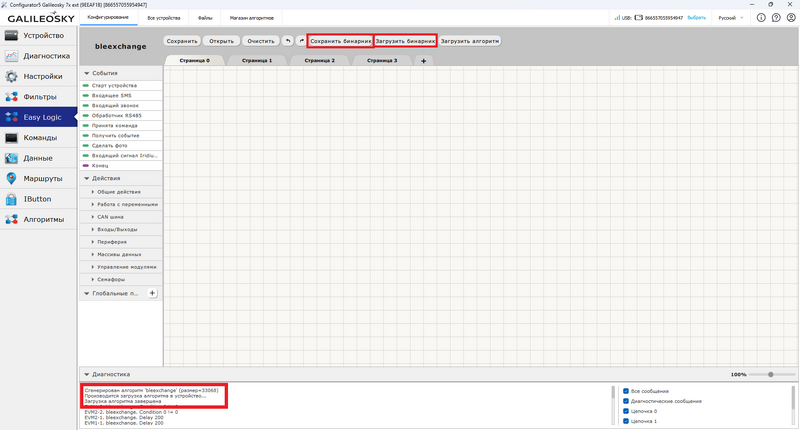This screenshot has width=800, height=430.
Task: Add a global variable with plus button
Action: click(x=152, y=293)
